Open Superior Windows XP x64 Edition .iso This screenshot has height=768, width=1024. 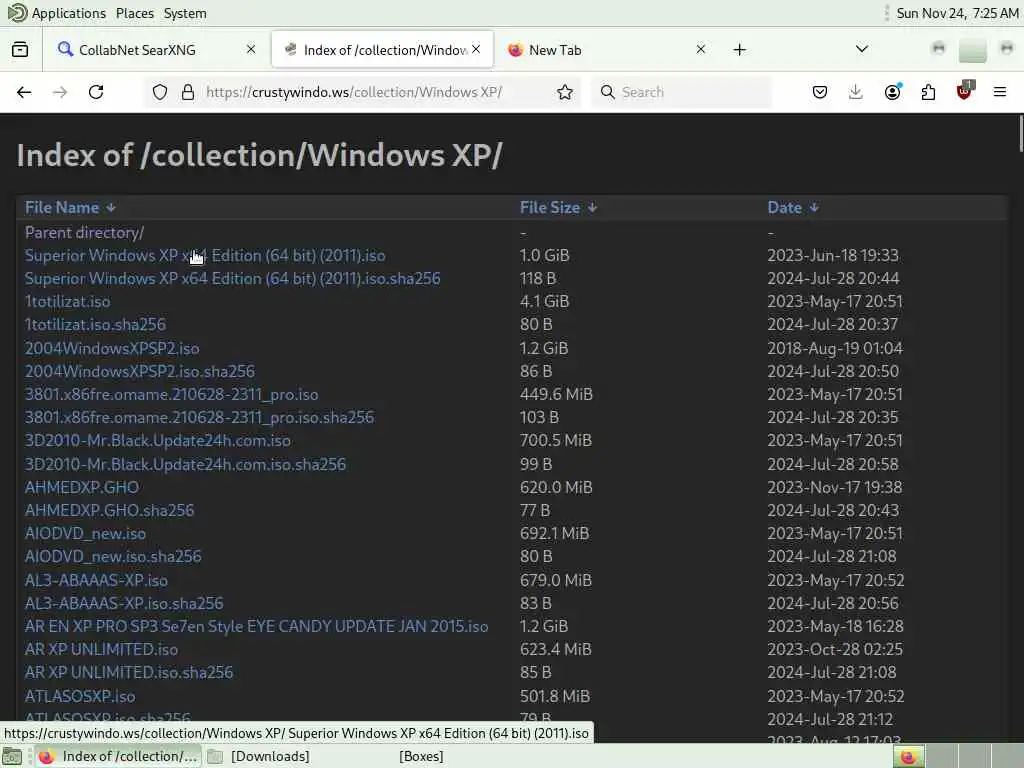pos(205,255)
